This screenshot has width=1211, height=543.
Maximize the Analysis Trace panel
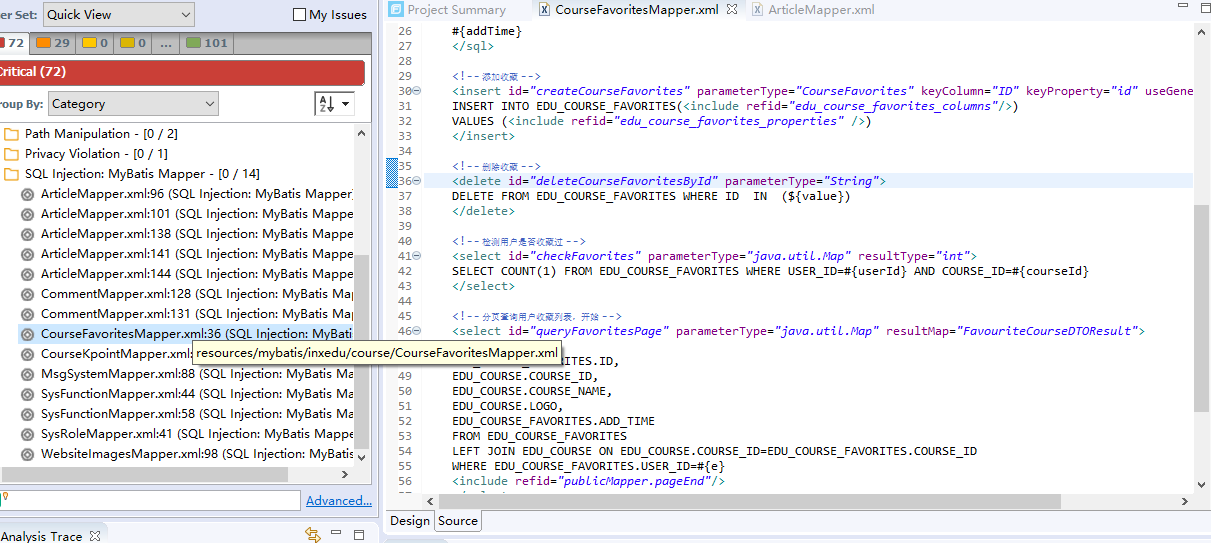360,534
